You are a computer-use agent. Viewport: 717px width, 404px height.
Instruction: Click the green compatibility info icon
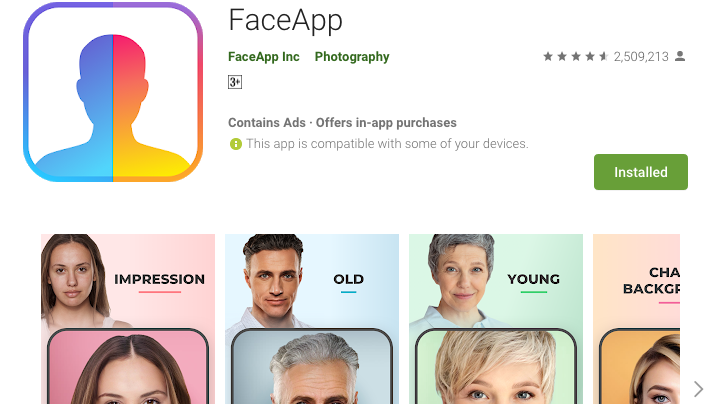pos(235,144)
